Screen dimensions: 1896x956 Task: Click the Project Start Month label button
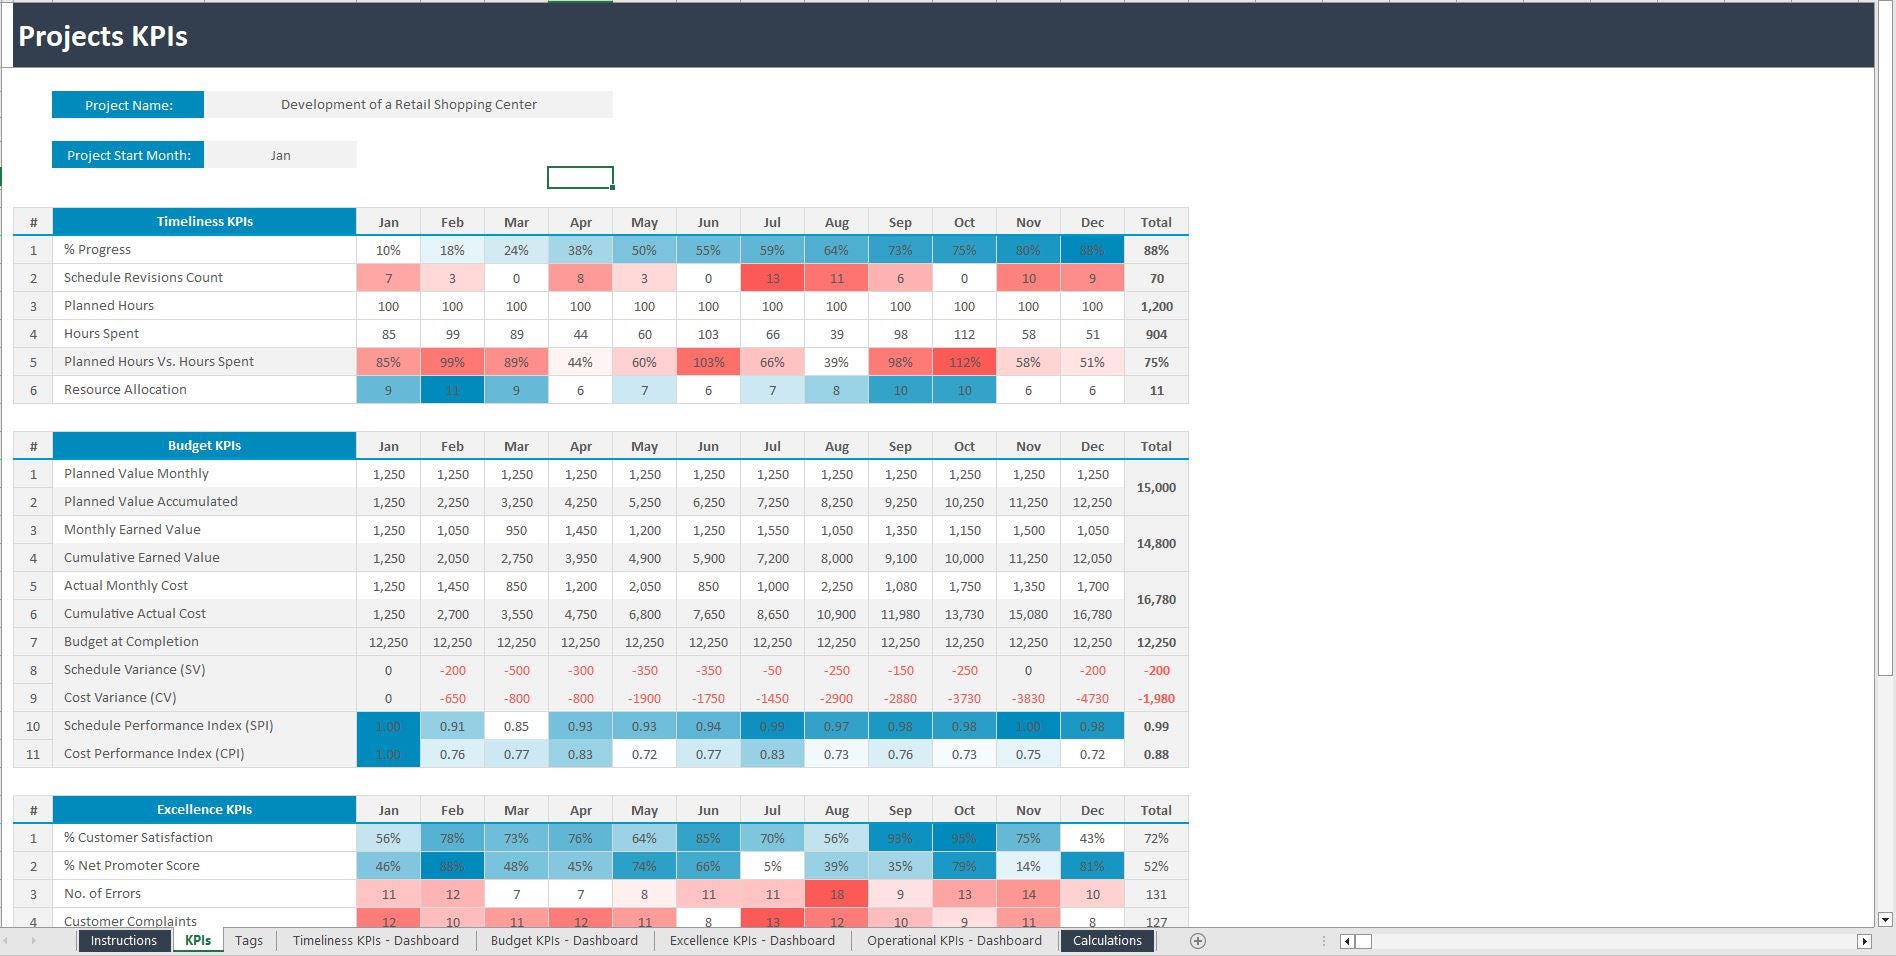tap(128, 154)
